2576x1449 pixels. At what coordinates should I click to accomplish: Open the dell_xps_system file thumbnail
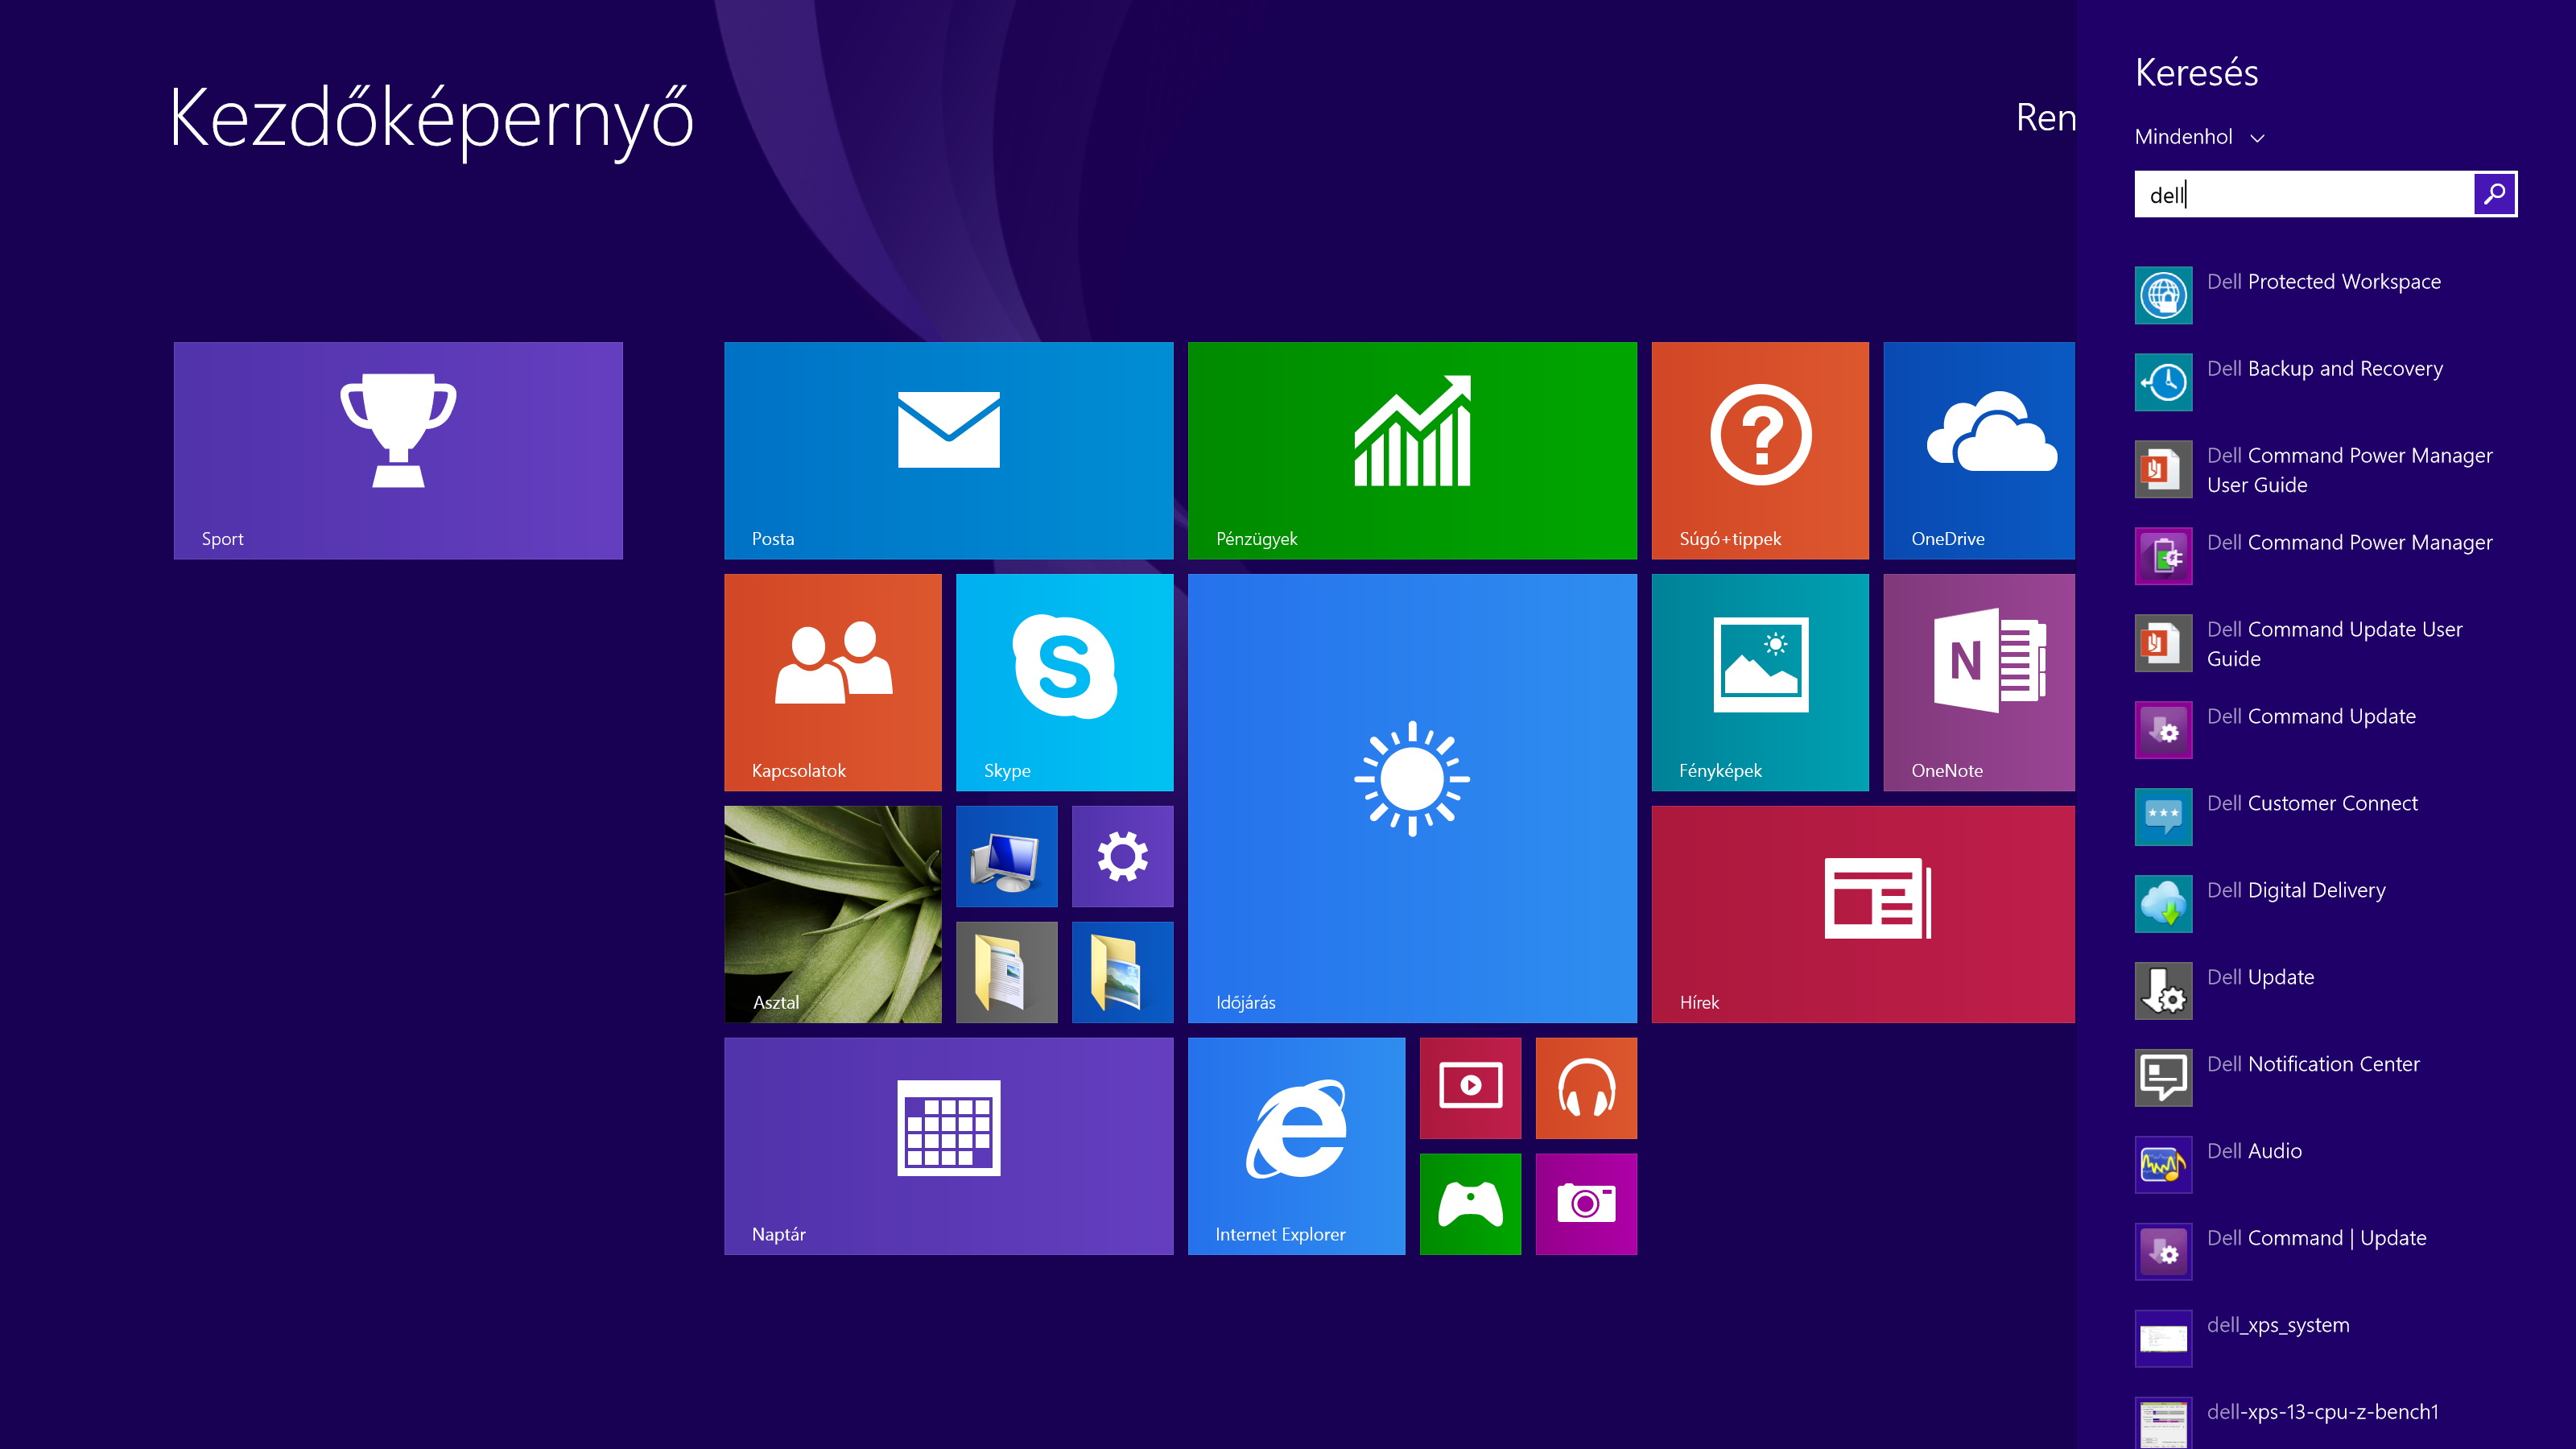click(x=2163, y=1338)
